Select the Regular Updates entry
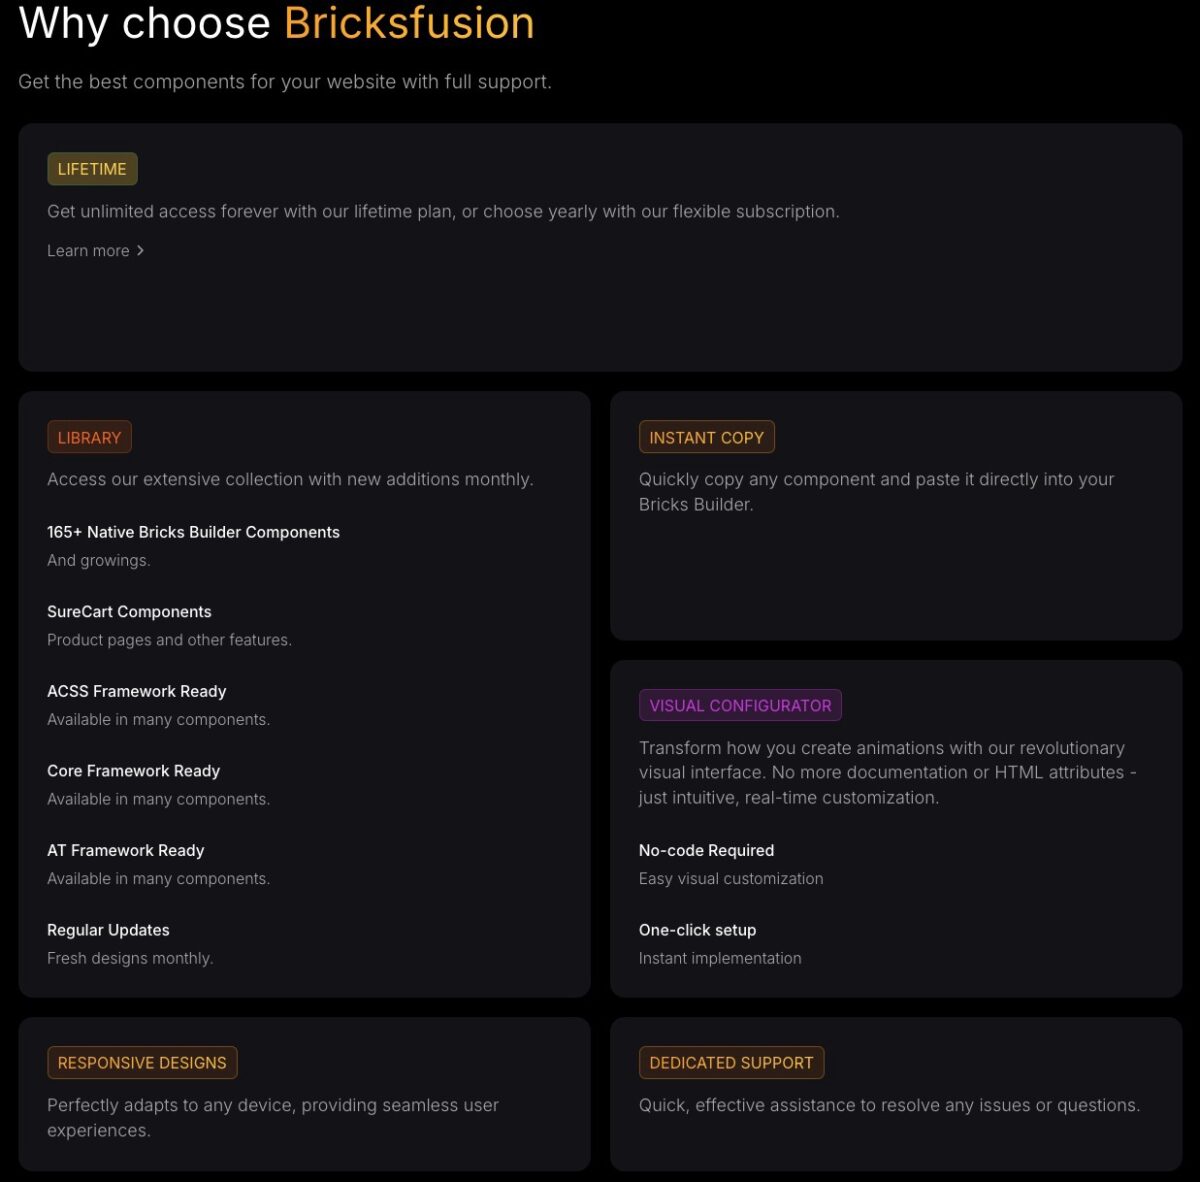Screen dimensions: 1200x1182 point(108,929)
